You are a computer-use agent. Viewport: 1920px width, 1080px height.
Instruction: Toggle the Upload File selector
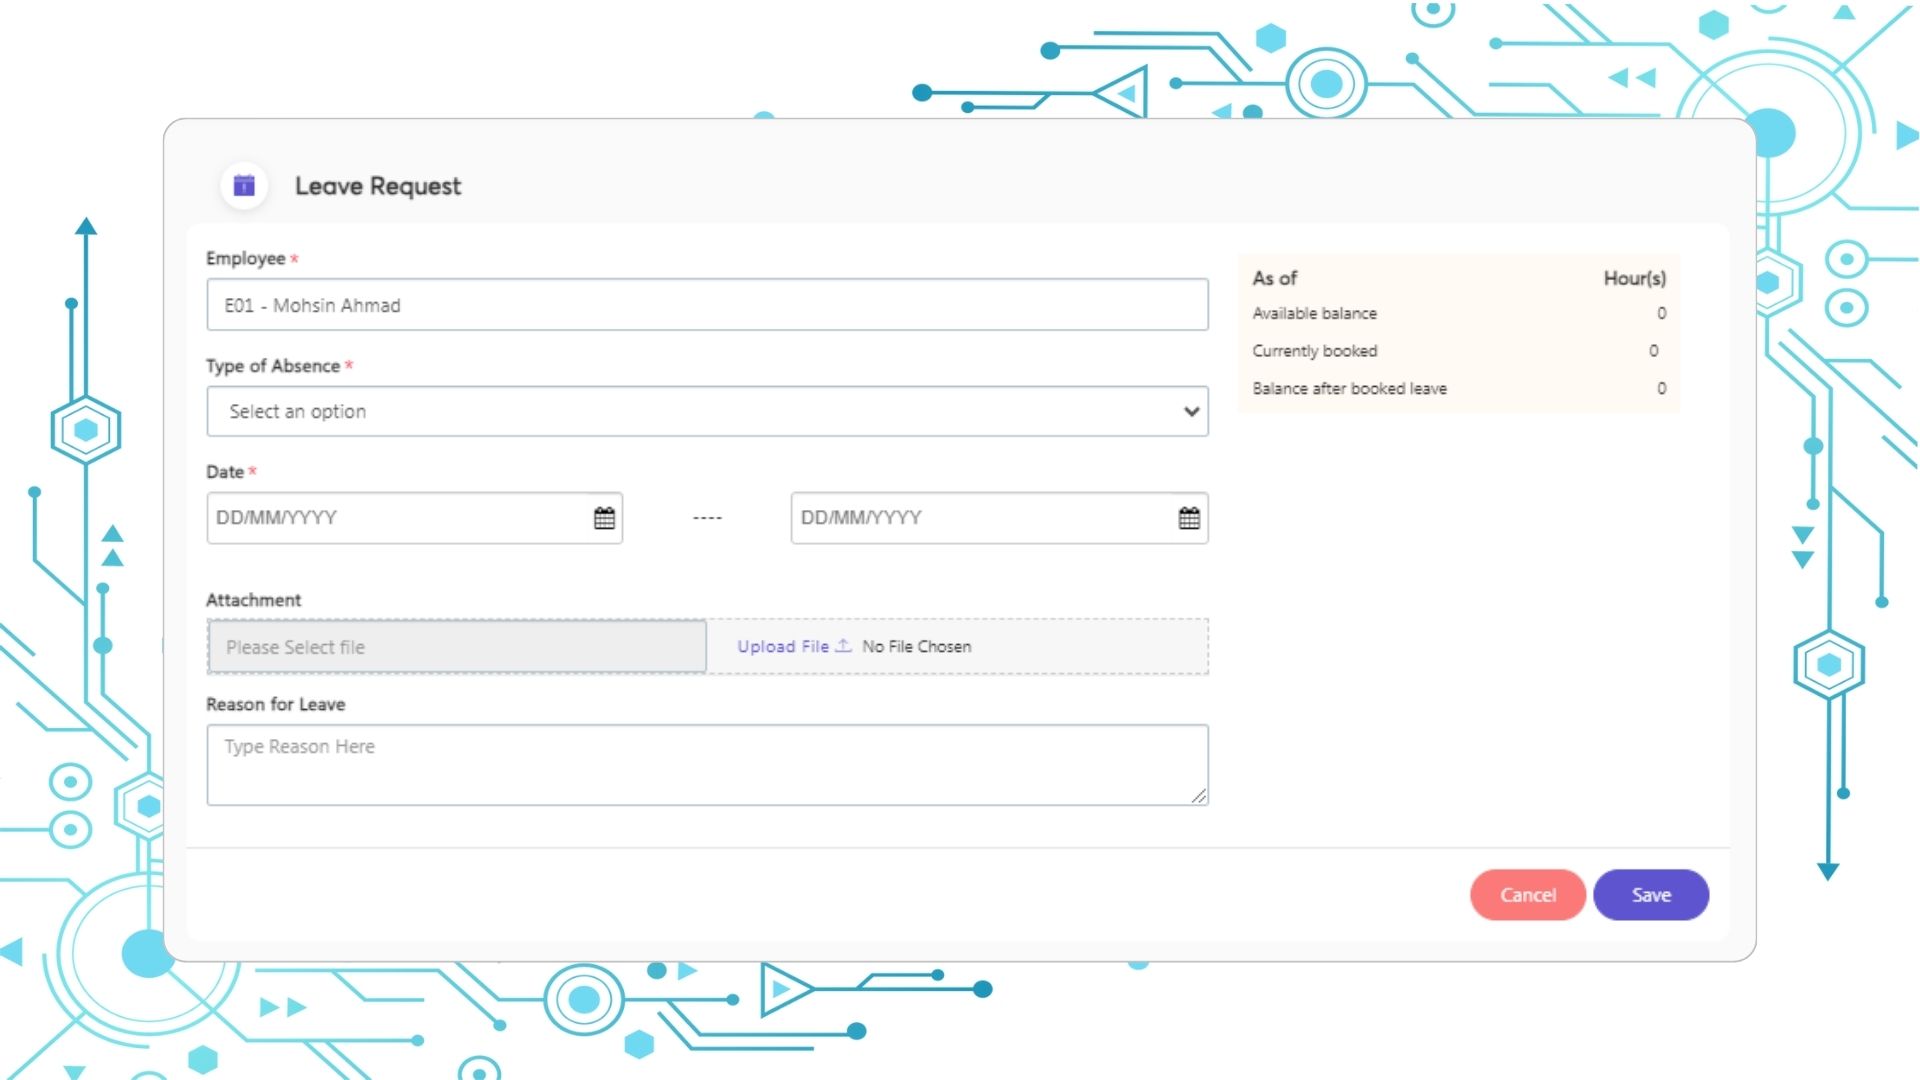click(793, 646)
